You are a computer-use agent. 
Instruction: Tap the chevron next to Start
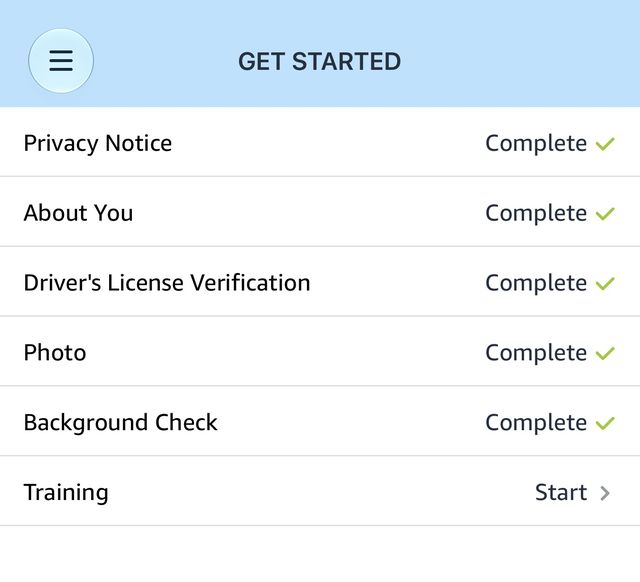pos(605,493)
